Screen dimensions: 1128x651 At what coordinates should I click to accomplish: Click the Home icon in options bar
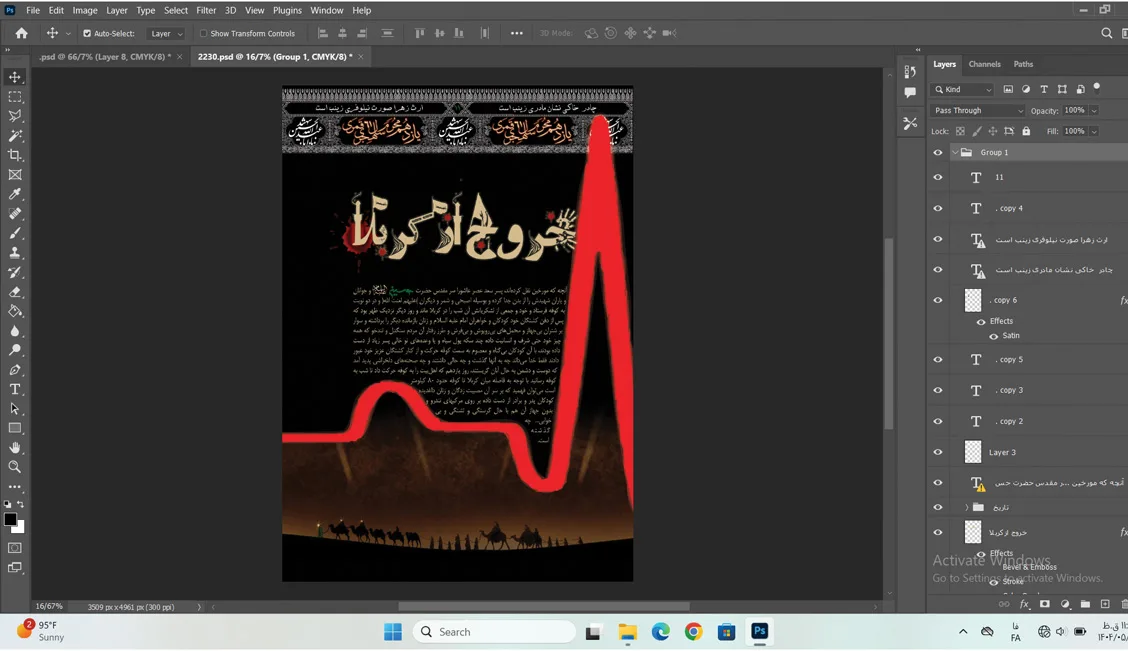tap(22, 33)
